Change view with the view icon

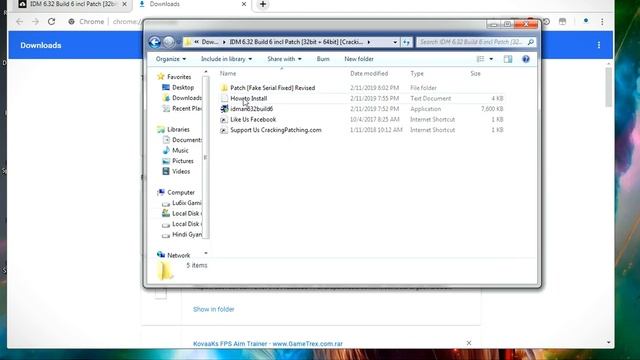[480, 59]
